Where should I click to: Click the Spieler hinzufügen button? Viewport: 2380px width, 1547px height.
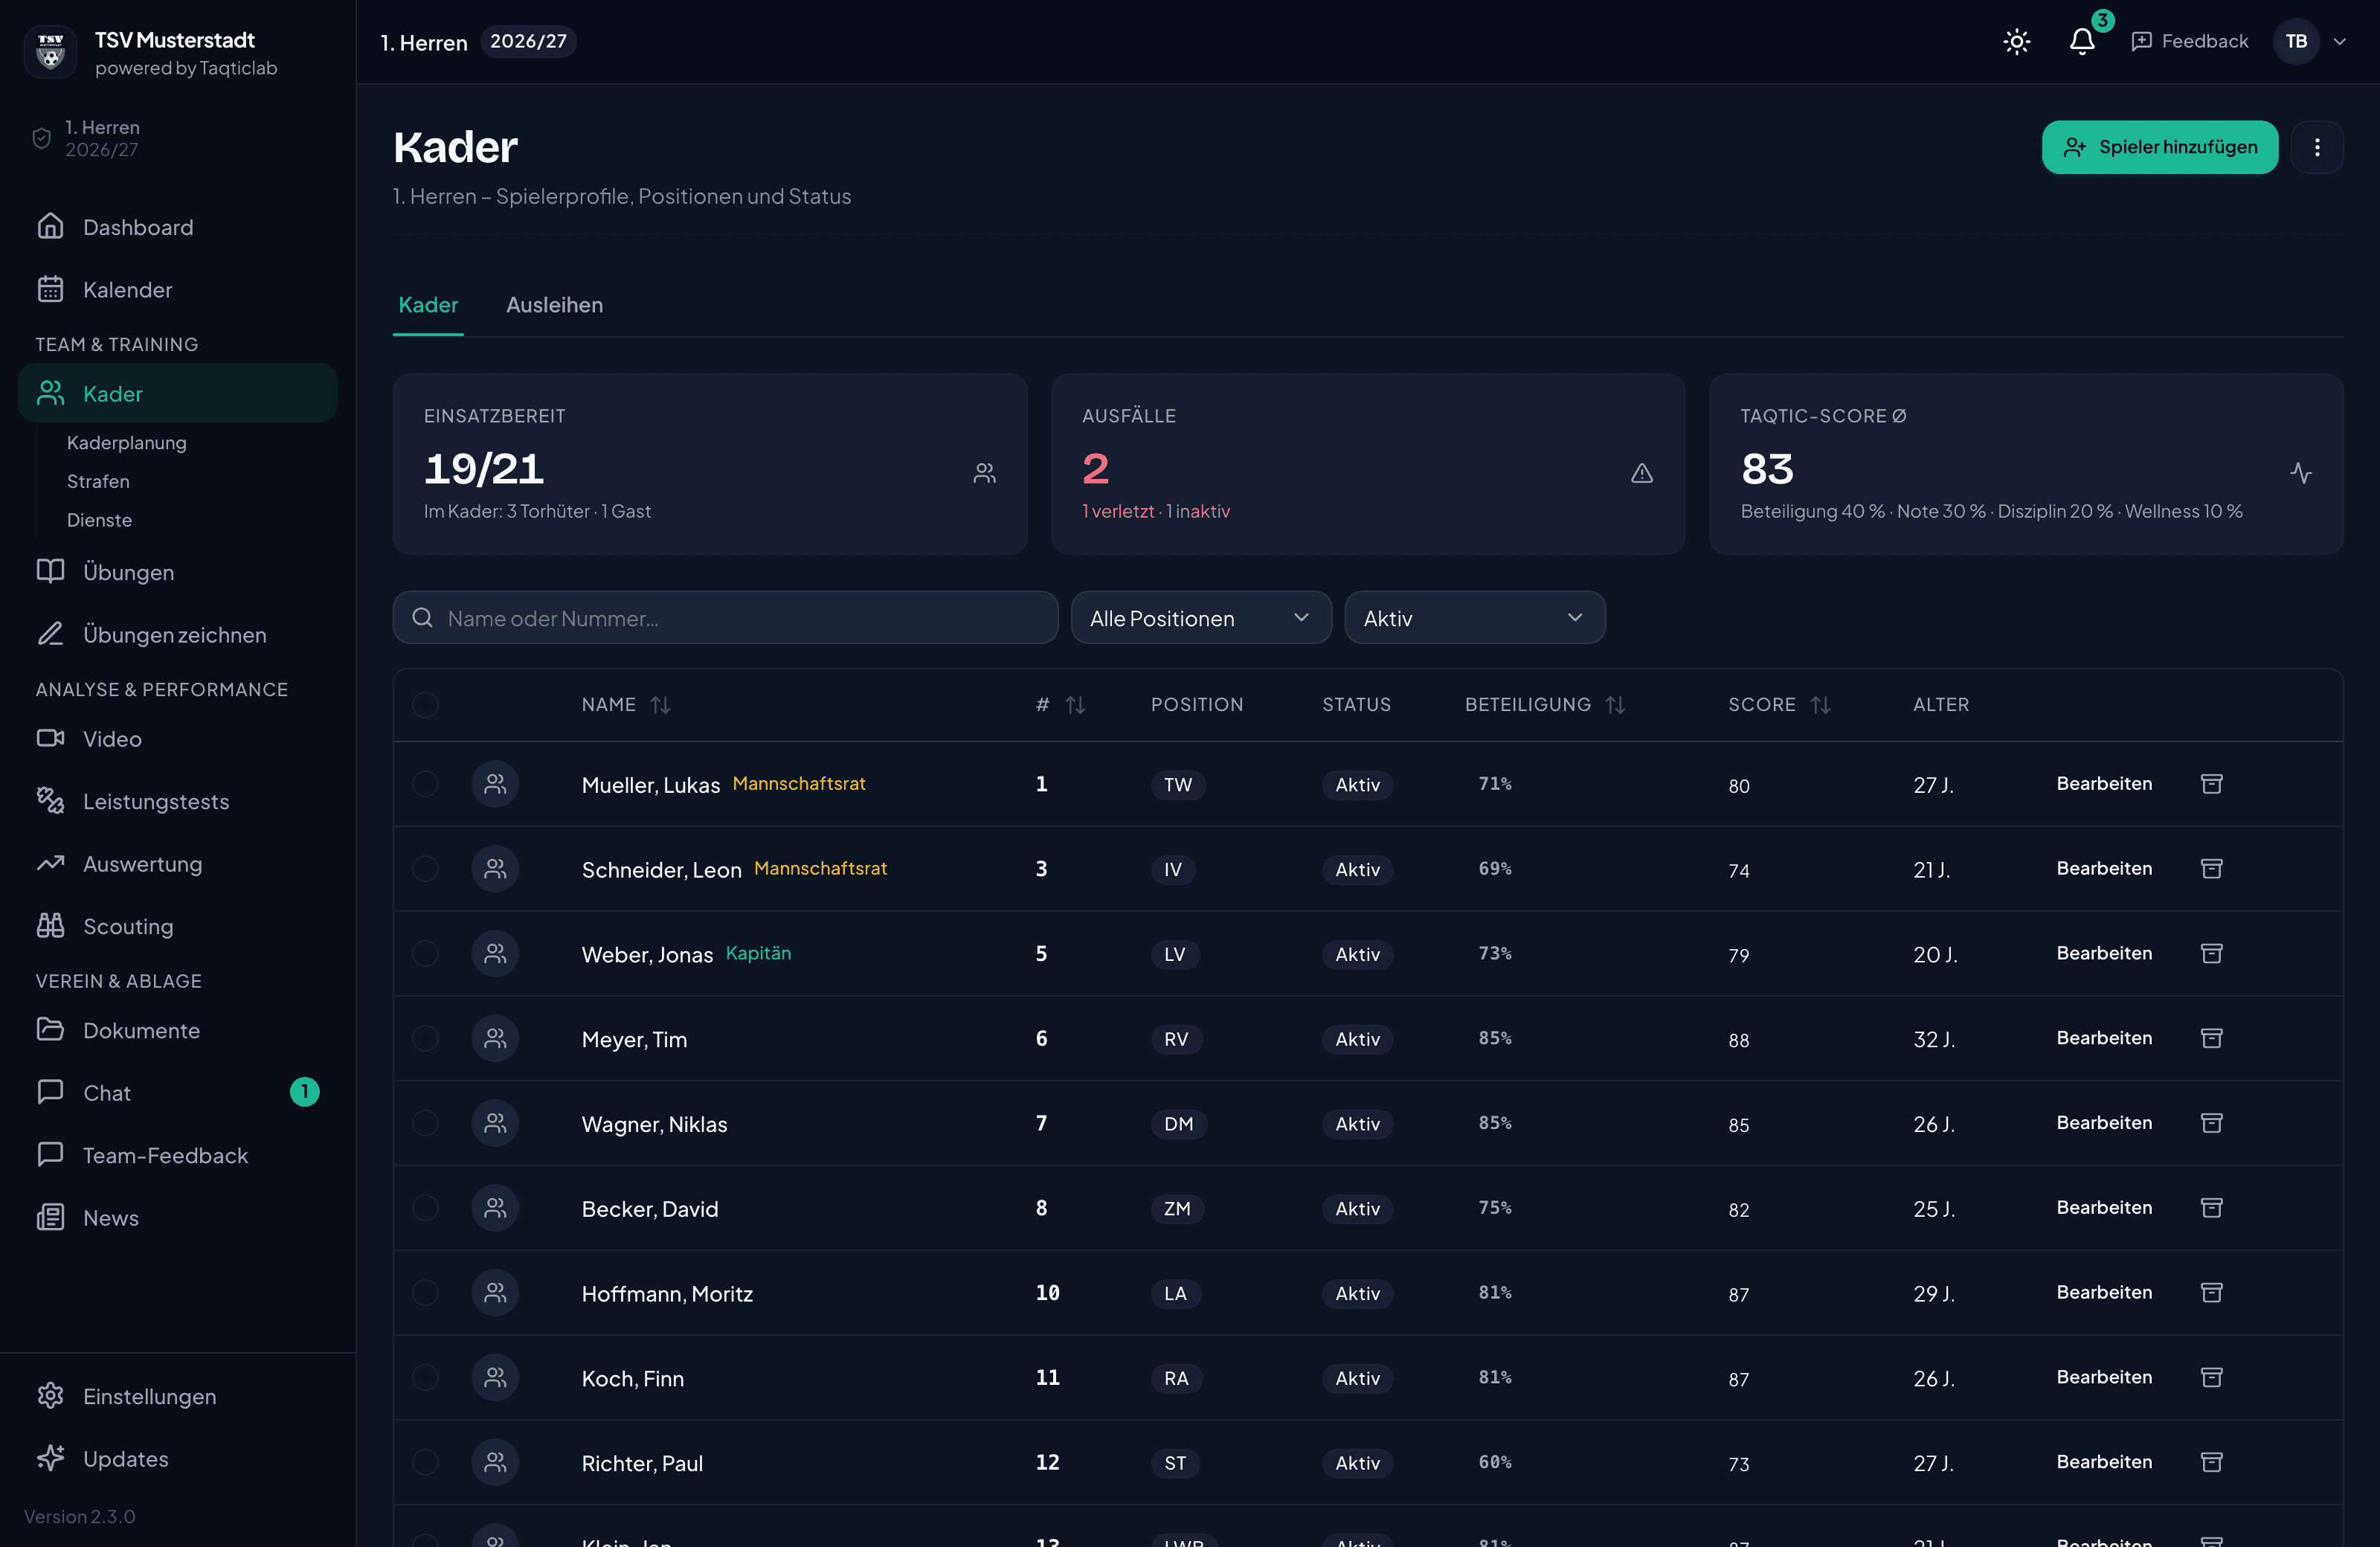pyautogui.click(x=2159, y=147)
